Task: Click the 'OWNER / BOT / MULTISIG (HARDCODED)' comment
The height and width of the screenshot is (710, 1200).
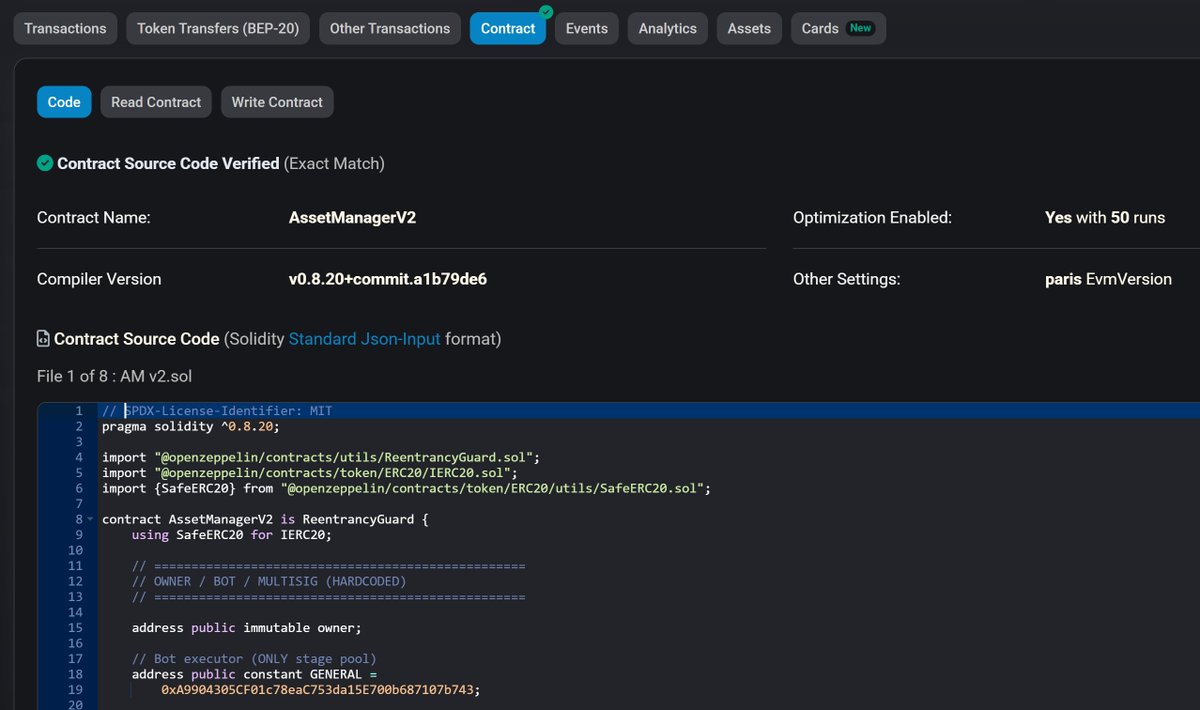Action: [269, 581]
